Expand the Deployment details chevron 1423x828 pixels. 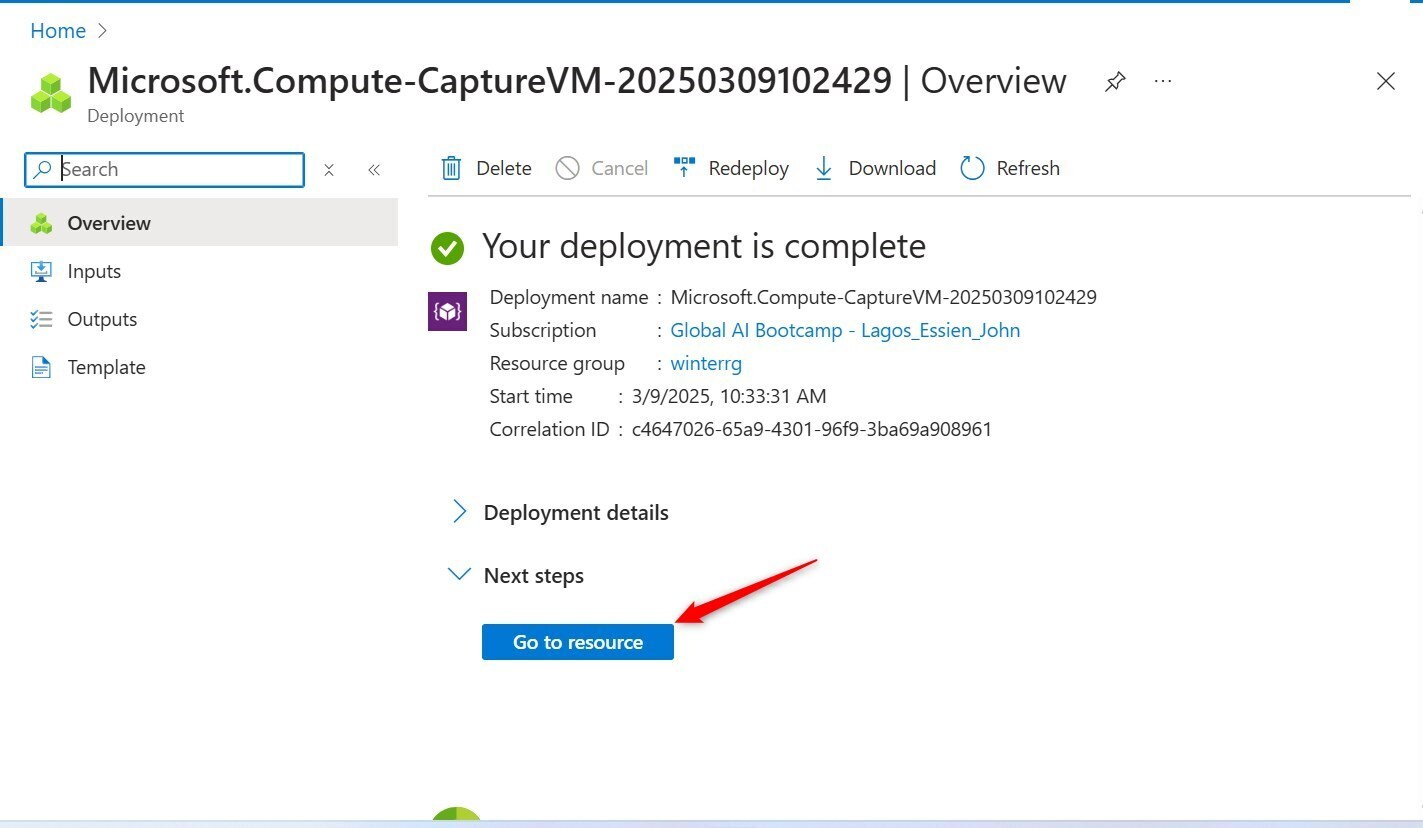[459, 512]
